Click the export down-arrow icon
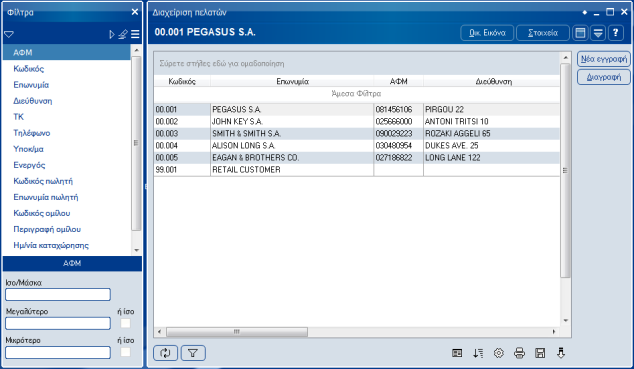This screenshot has height=369, width=634. 561,353
